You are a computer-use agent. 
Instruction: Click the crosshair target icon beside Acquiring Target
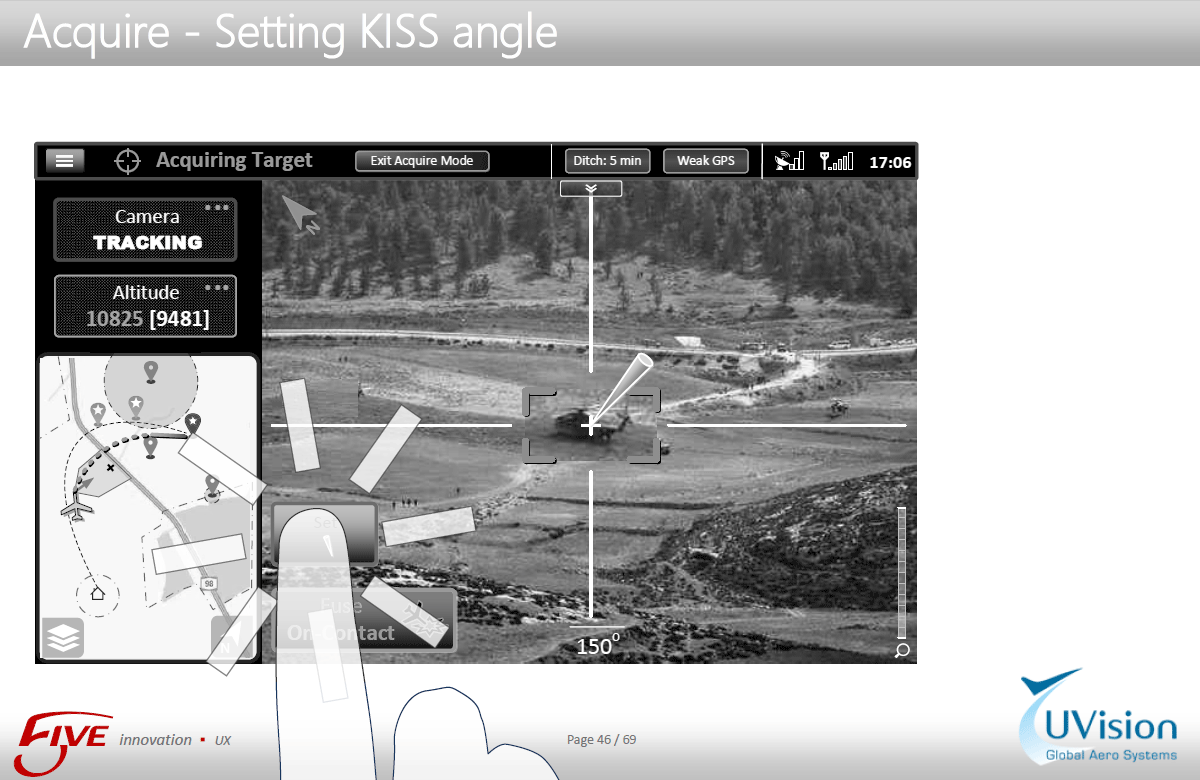(127, 160)
